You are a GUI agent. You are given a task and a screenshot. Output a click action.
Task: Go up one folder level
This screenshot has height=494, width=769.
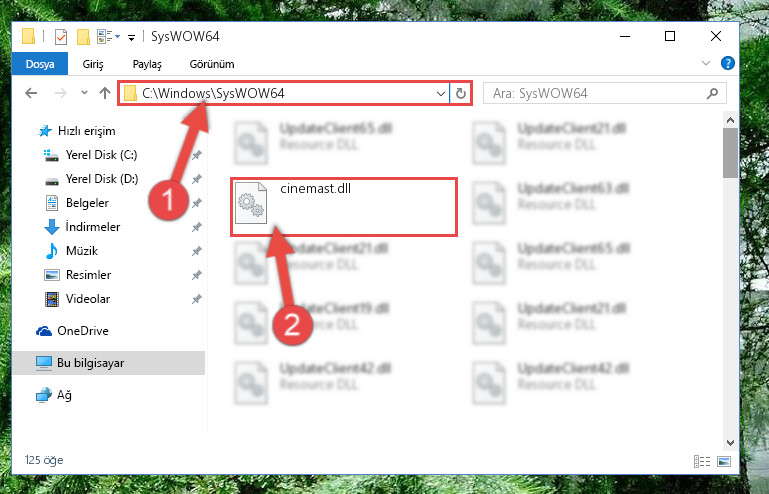pyautogui.click(x=104, y=93)
